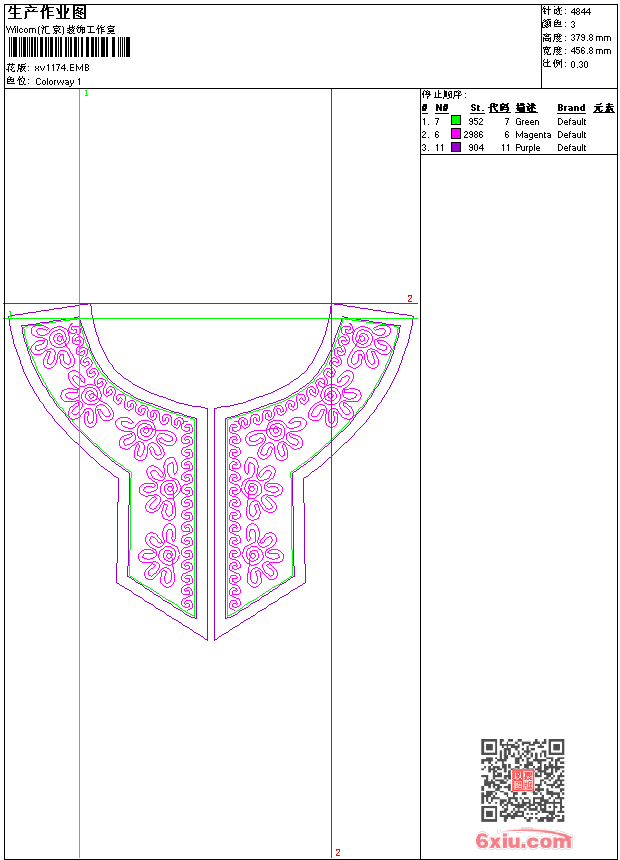The image size is (620, 860).
Task: Select the 'Magenta' description text
Action: click(x=533, y=135)
